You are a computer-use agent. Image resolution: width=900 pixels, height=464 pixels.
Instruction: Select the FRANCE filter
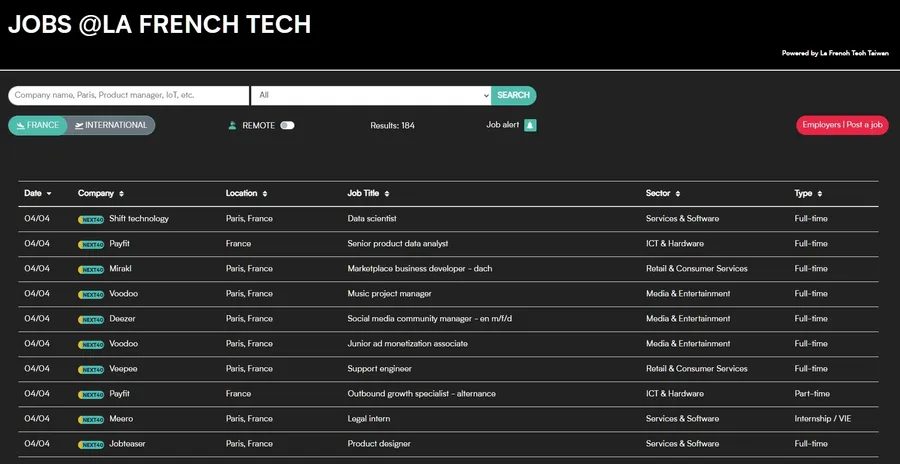tap(38, 125)
